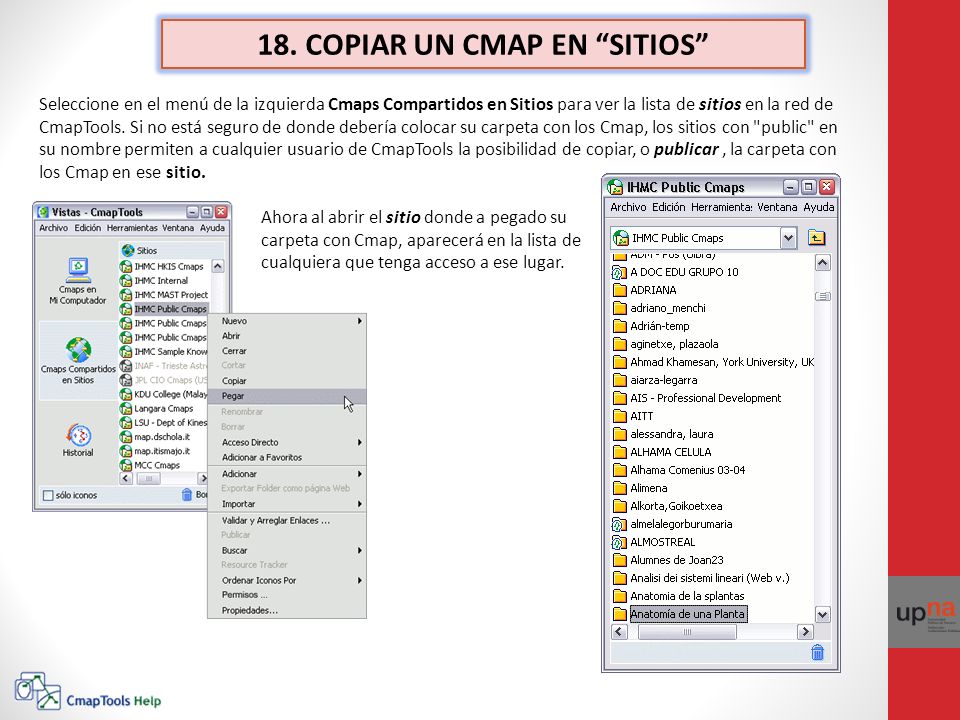
Task: Click the Langara Cmaps site icon
Action: [126, 408]
